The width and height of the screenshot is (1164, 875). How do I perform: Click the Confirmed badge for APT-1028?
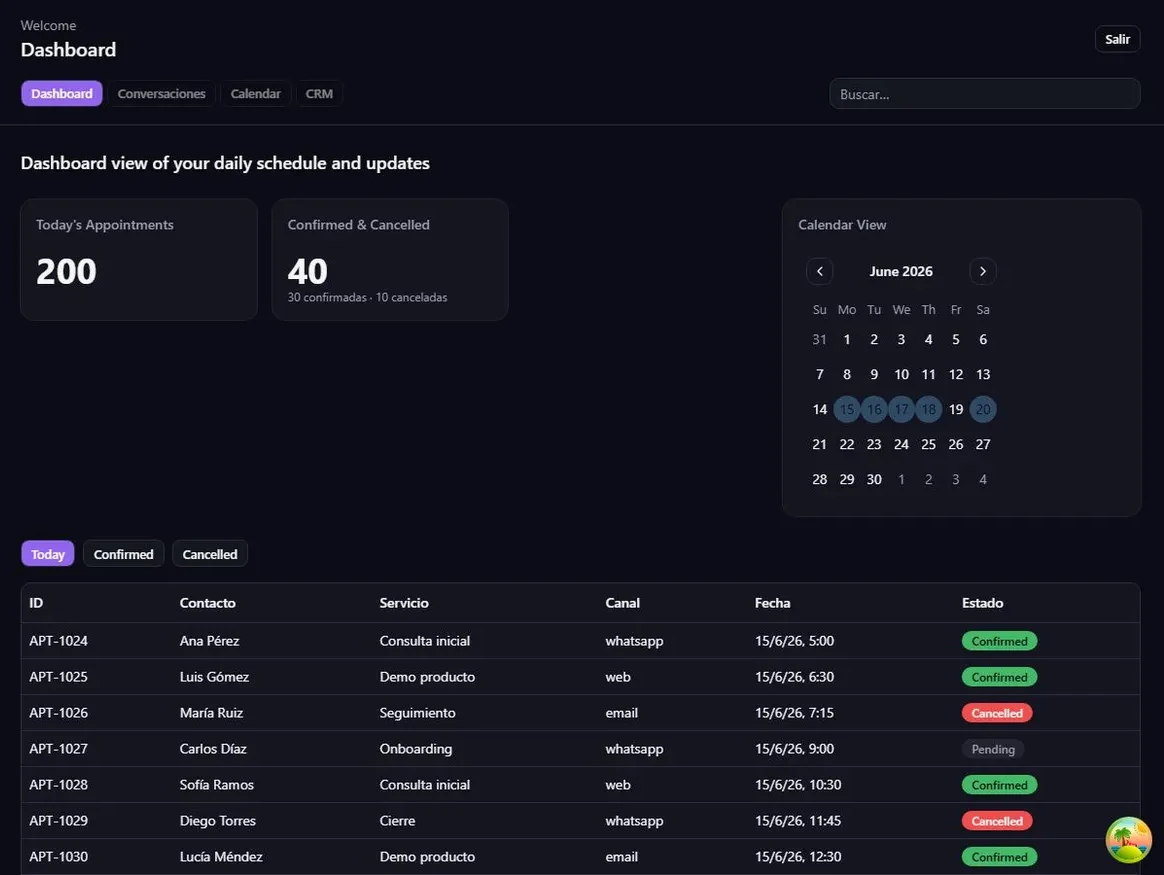tap(999, 785)
